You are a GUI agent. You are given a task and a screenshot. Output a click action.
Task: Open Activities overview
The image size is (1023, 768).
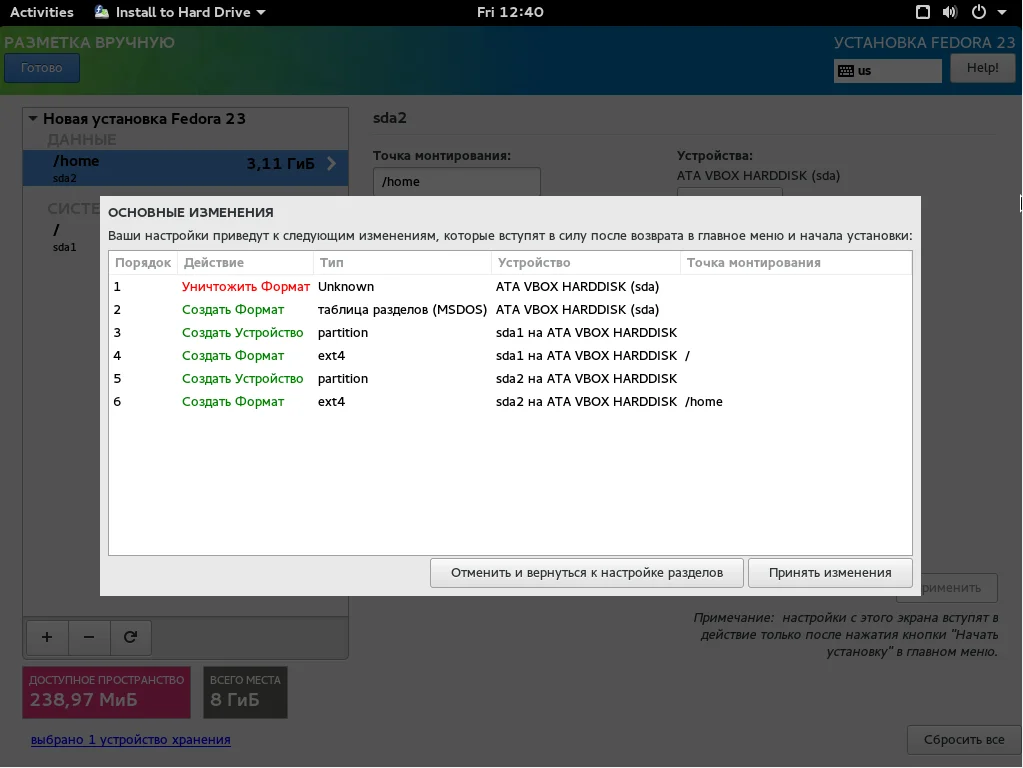pos(42,12)
